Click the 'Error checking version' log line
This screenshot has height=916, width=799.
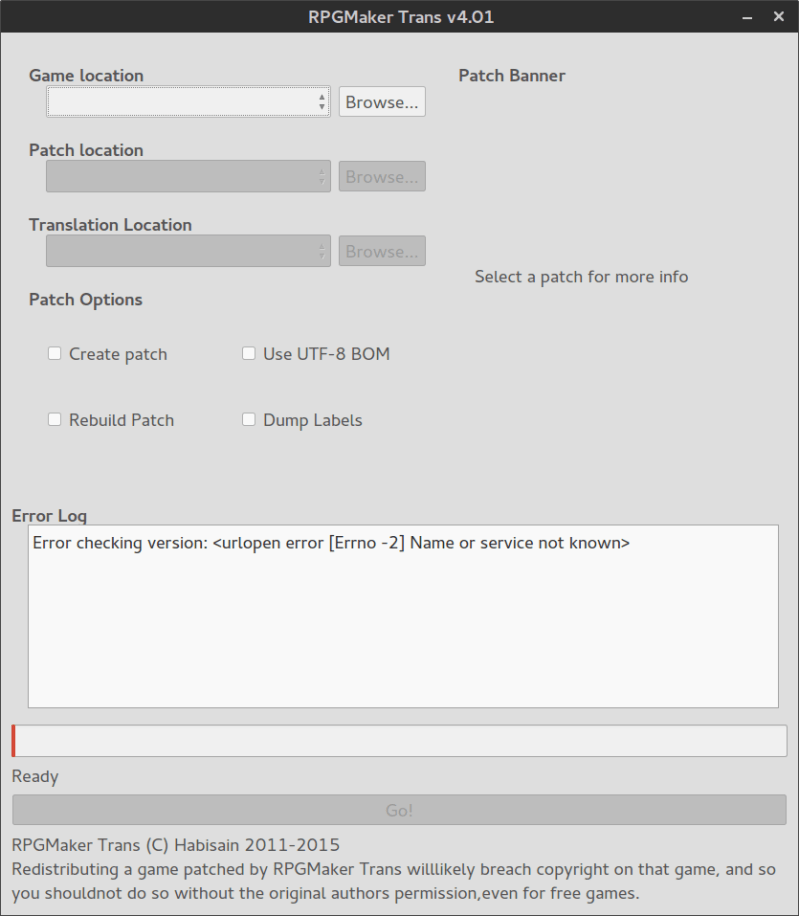pyautogui.click(x=331, y=543)
